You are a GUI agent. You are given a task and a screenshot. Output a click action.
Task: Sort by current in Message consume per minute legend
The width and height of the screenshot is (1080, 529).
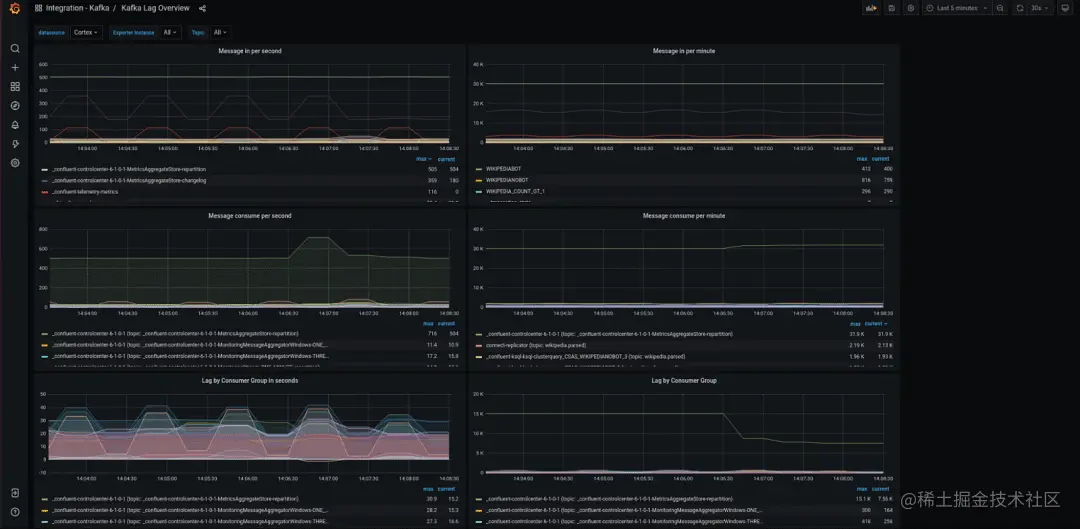[x=876, y=324]
